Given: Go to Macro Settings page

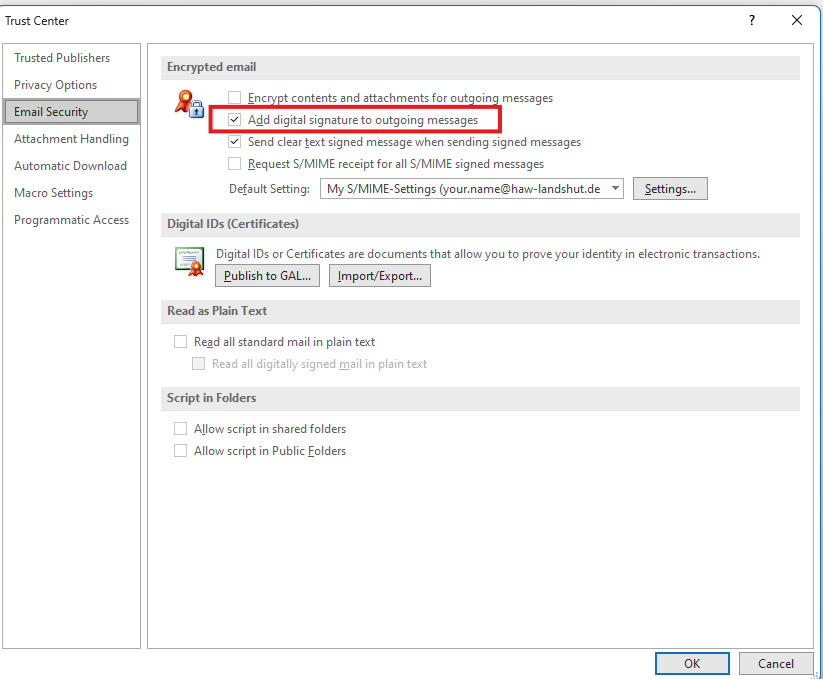Looking at the screenshot, I should coord(53,193).
